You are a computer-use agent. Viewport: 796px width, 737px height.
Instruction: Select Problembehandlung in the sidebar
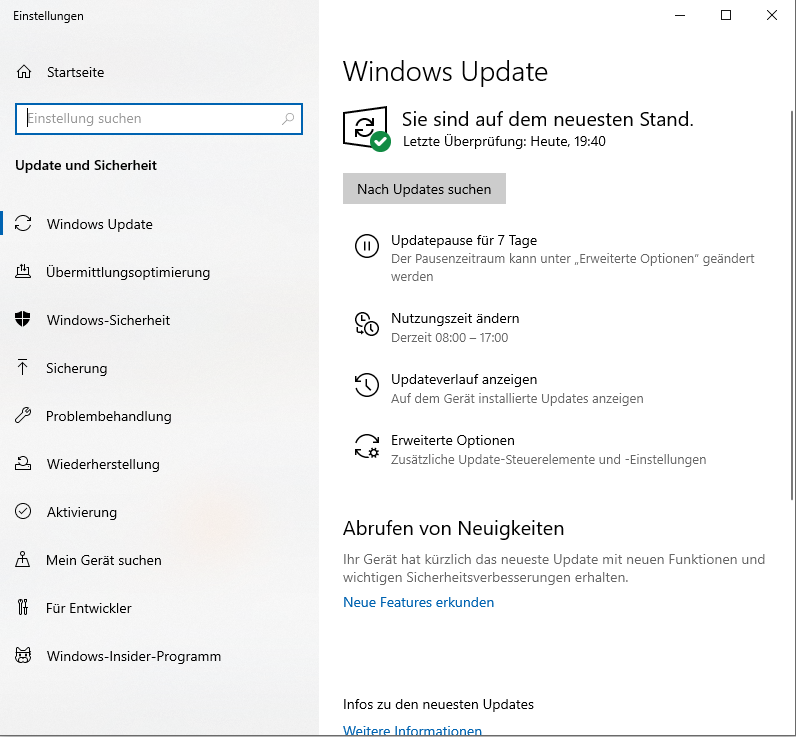(109, 416)
